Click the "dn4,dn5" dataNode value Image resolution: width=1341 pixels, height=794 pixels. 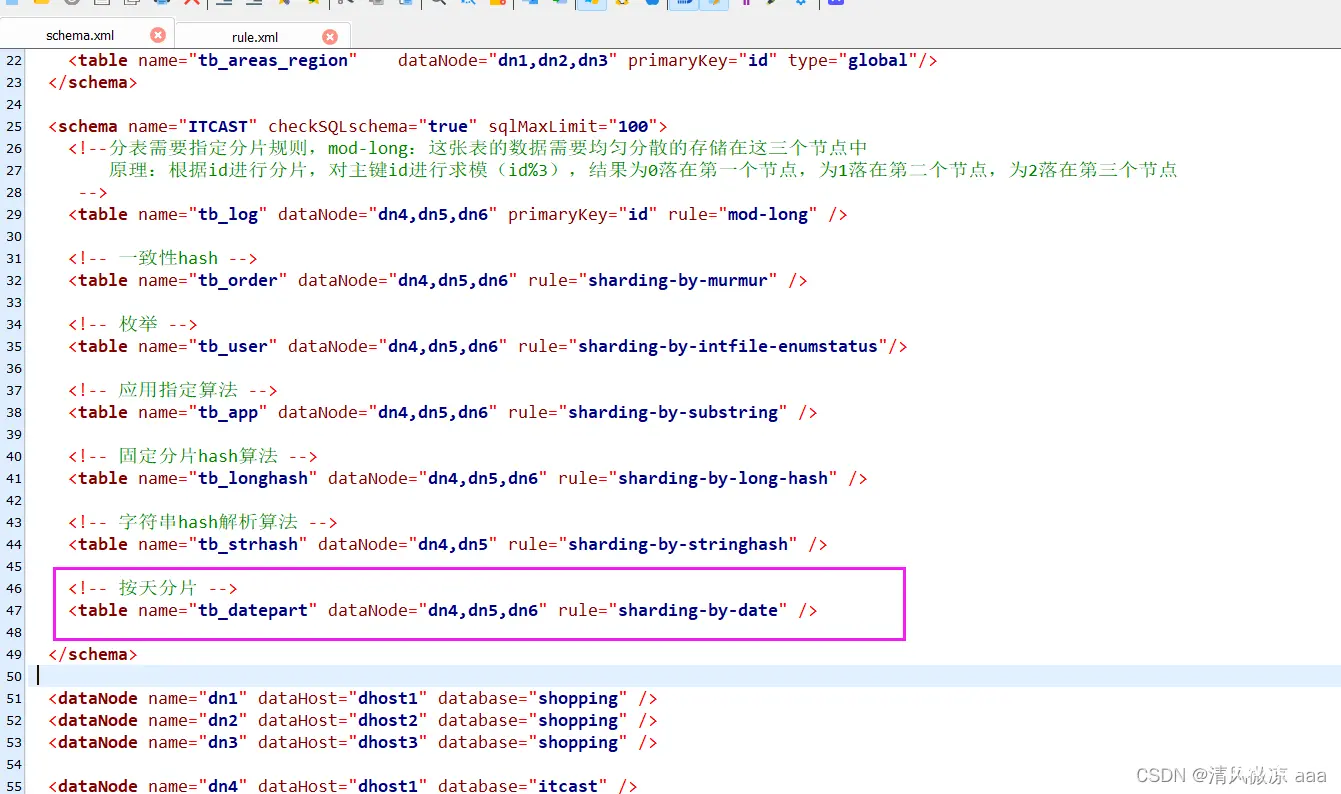tap(453, 544)
